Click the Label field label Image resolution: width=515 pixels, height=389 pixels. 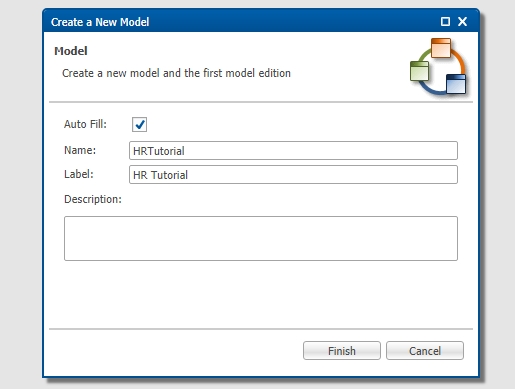79,174
